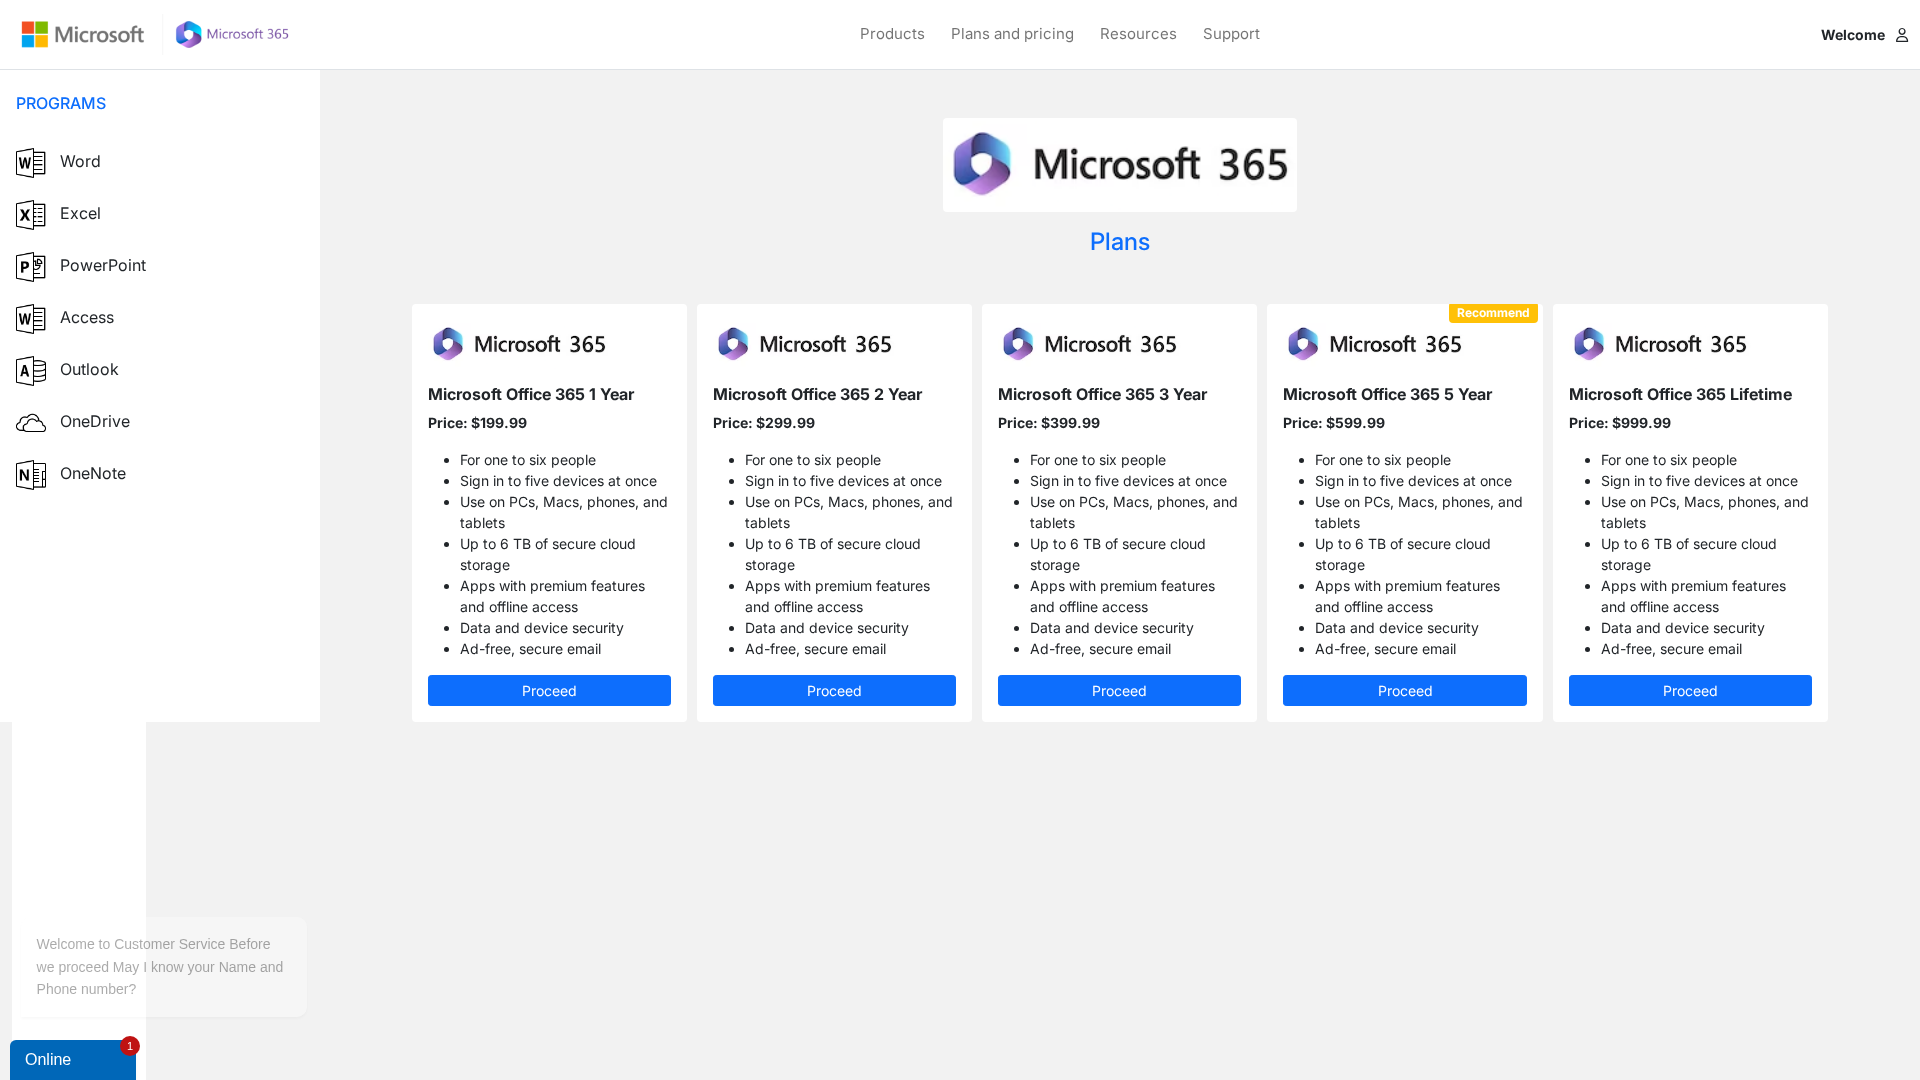Open Outlook from the programs list
Image resolution: width=1920 pixels, height=1080 pixels.
(x=89, y=369)
